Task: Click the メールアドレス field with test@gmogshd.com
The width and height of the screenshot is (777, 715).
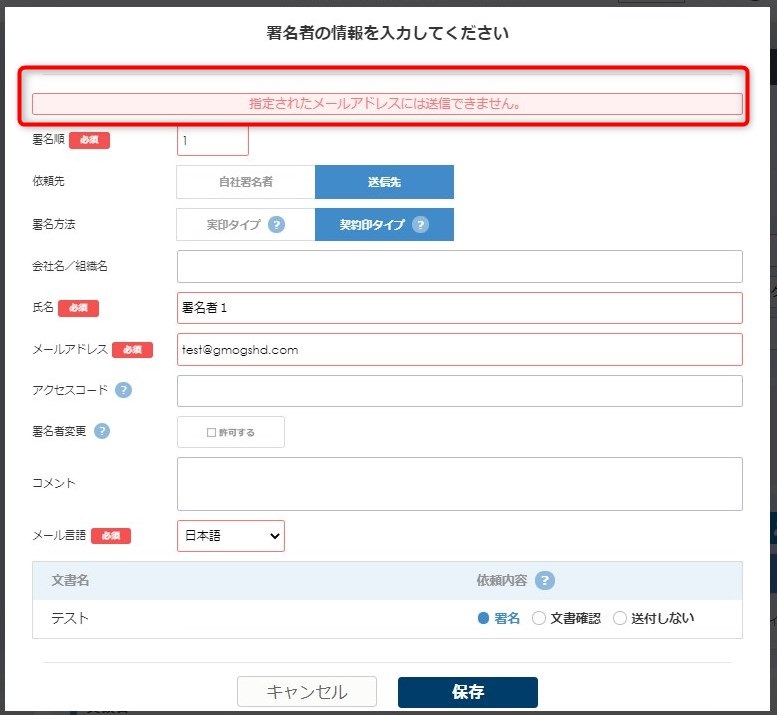Action: (459, 350)
